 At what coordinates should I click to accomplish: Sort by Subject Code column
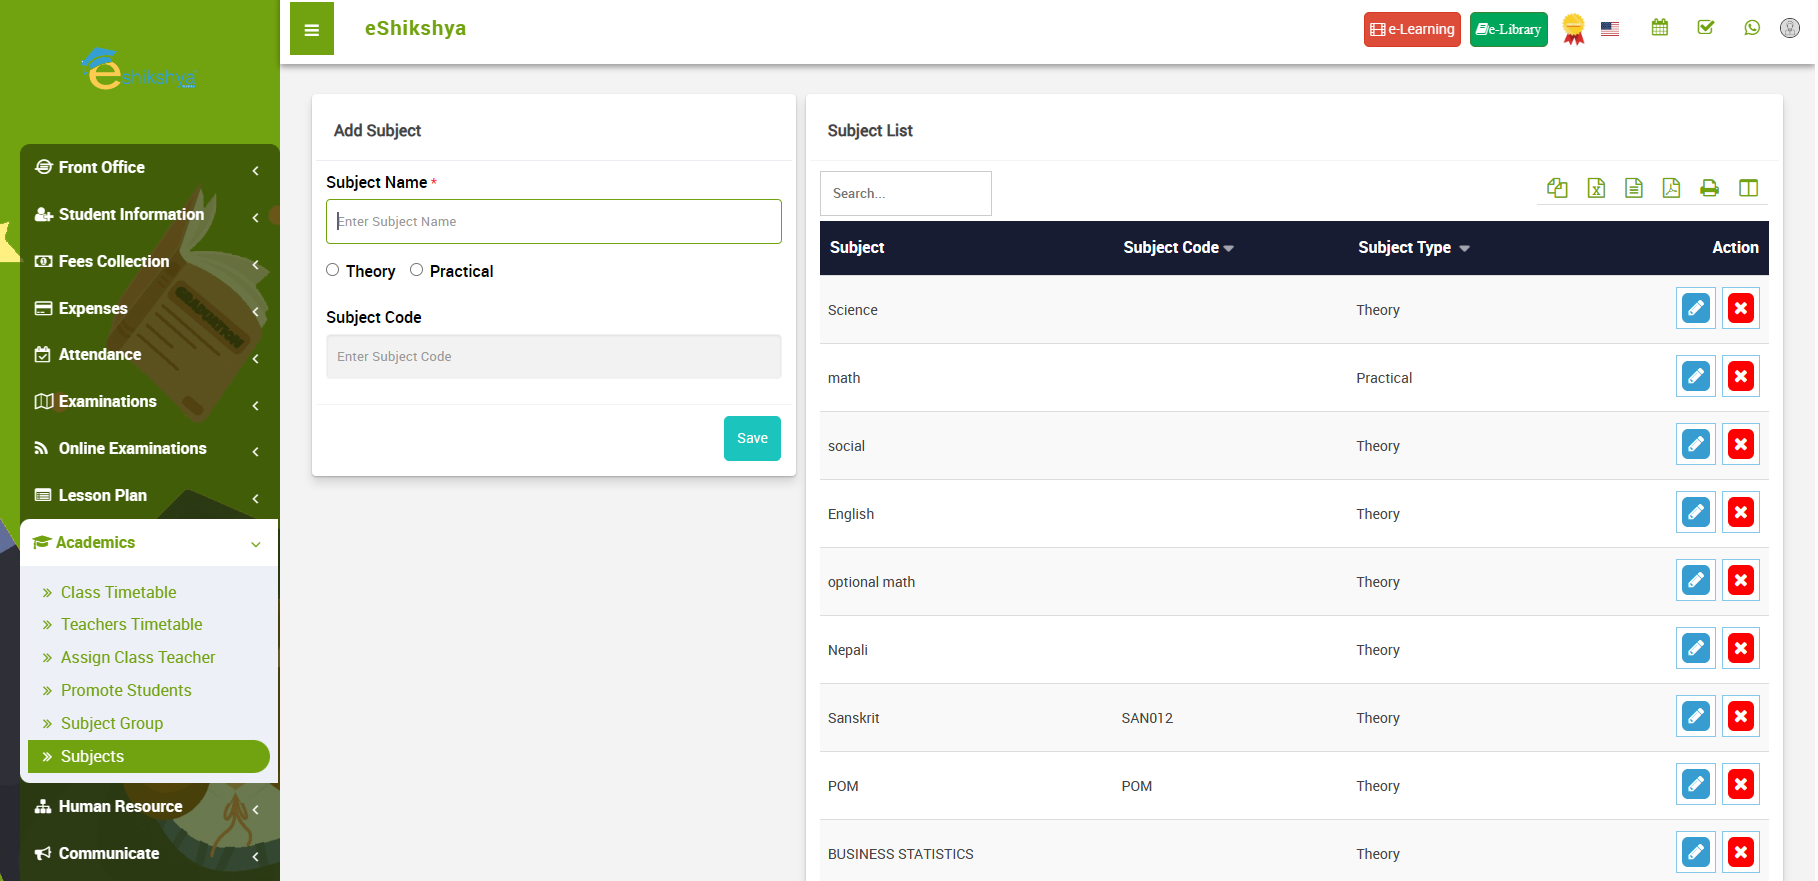(1177, 247)
